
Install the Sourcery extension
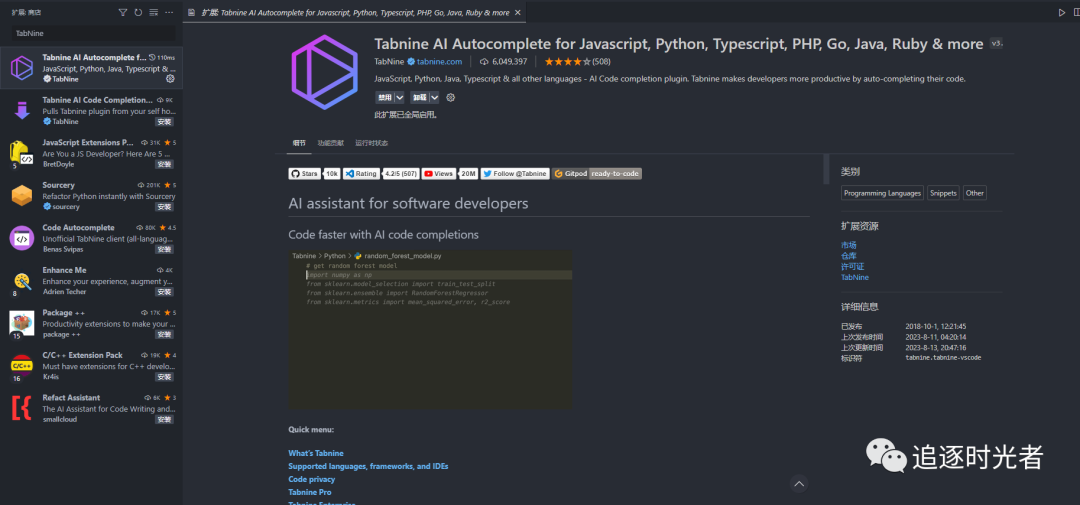point(164,207)
